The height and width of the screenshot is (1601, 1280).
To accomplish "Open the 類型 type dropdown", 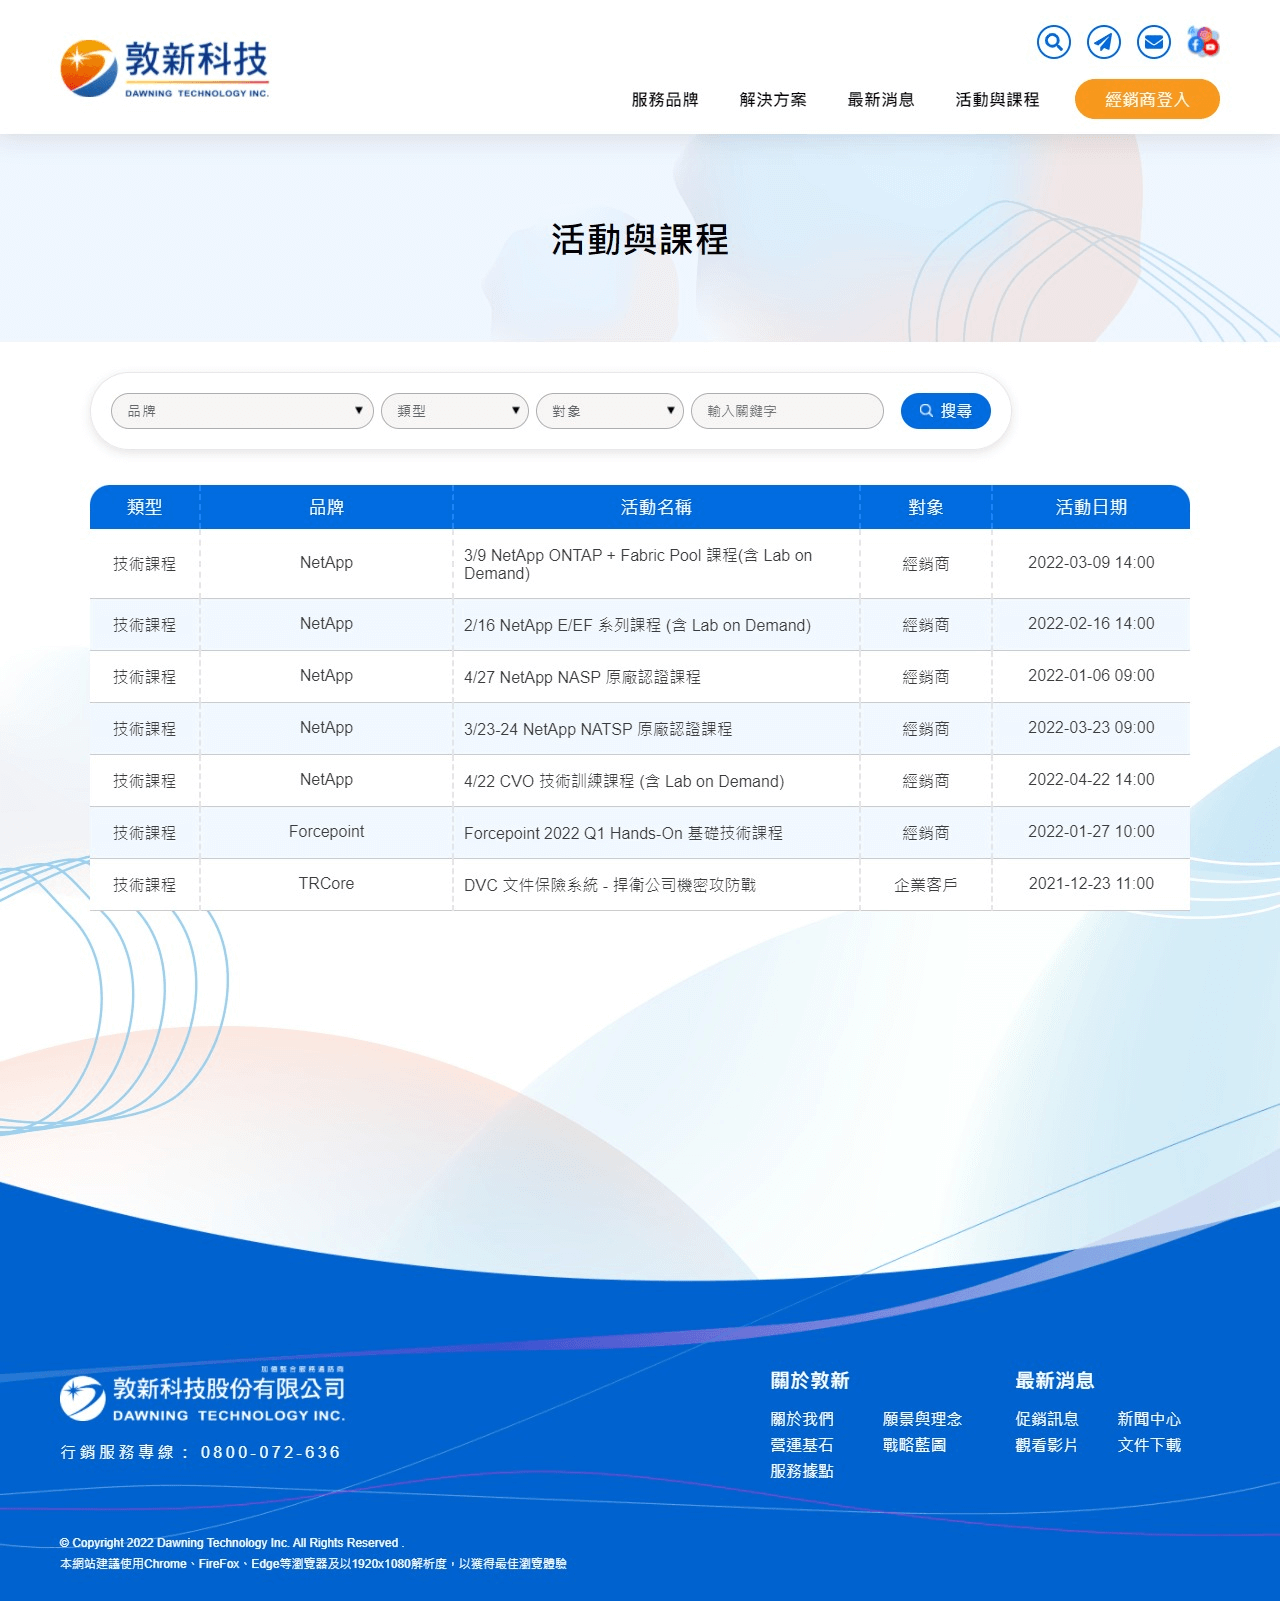I will click(455, 411).
